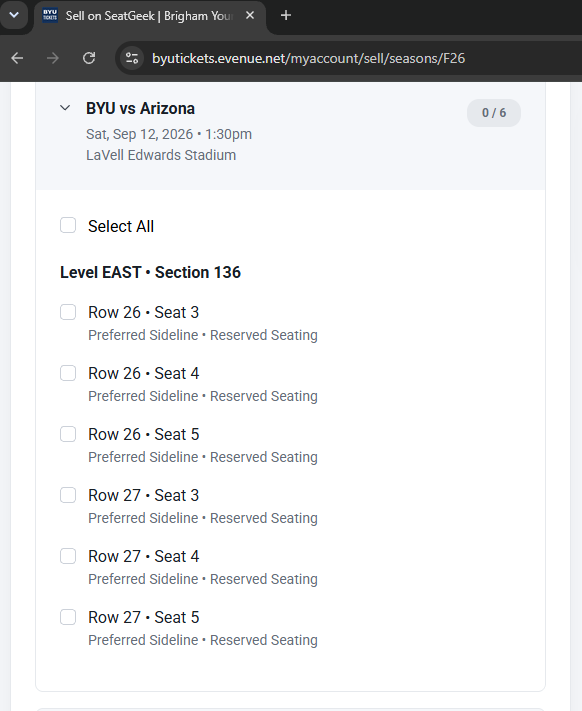Select Row 26 Seat 5 checkbox
This screenshot has width=582, height=711.
(68, 434)
